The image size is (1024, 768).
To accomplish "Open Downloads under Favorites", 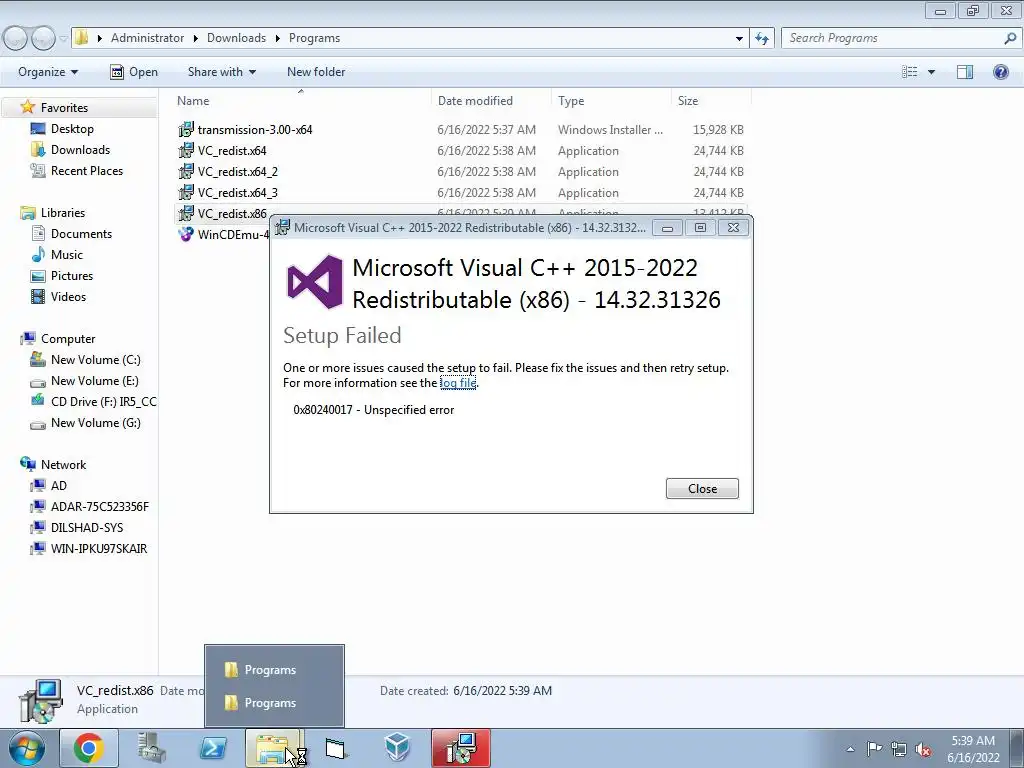I will [x=80, y=150].
